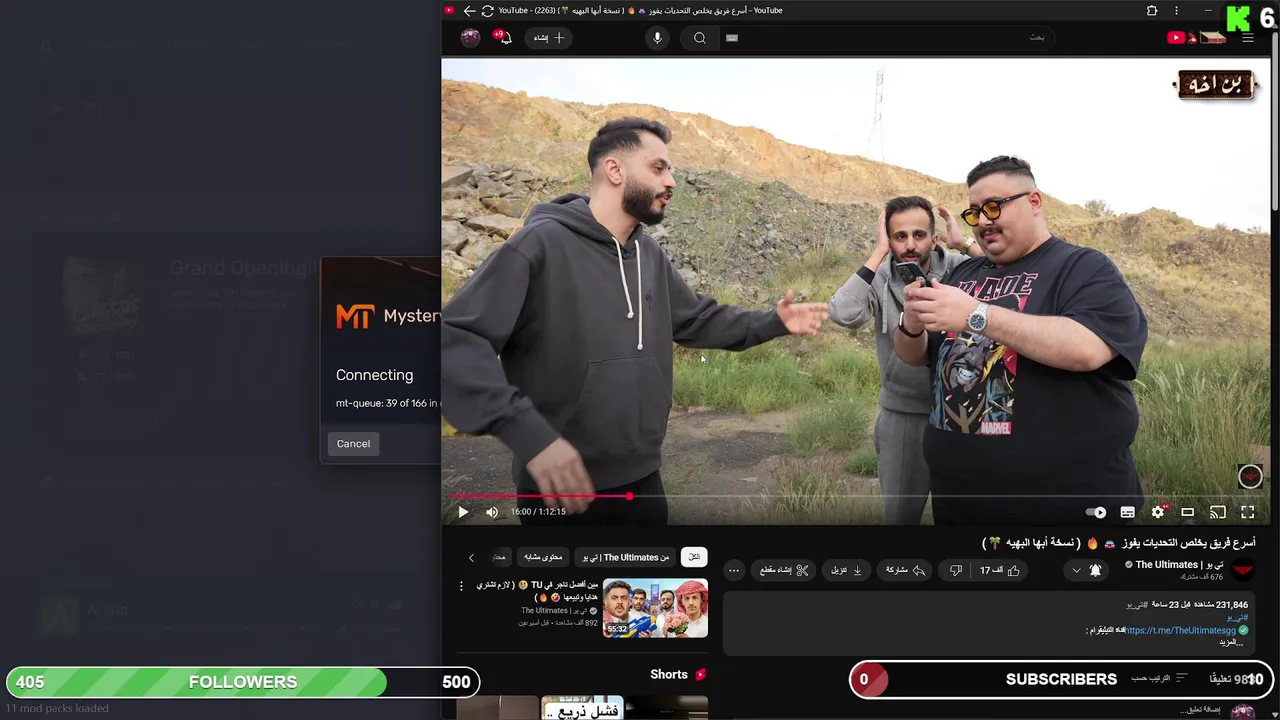Enter fullscreen mode
1280x720 pixels.
[x=1248, y=512]
